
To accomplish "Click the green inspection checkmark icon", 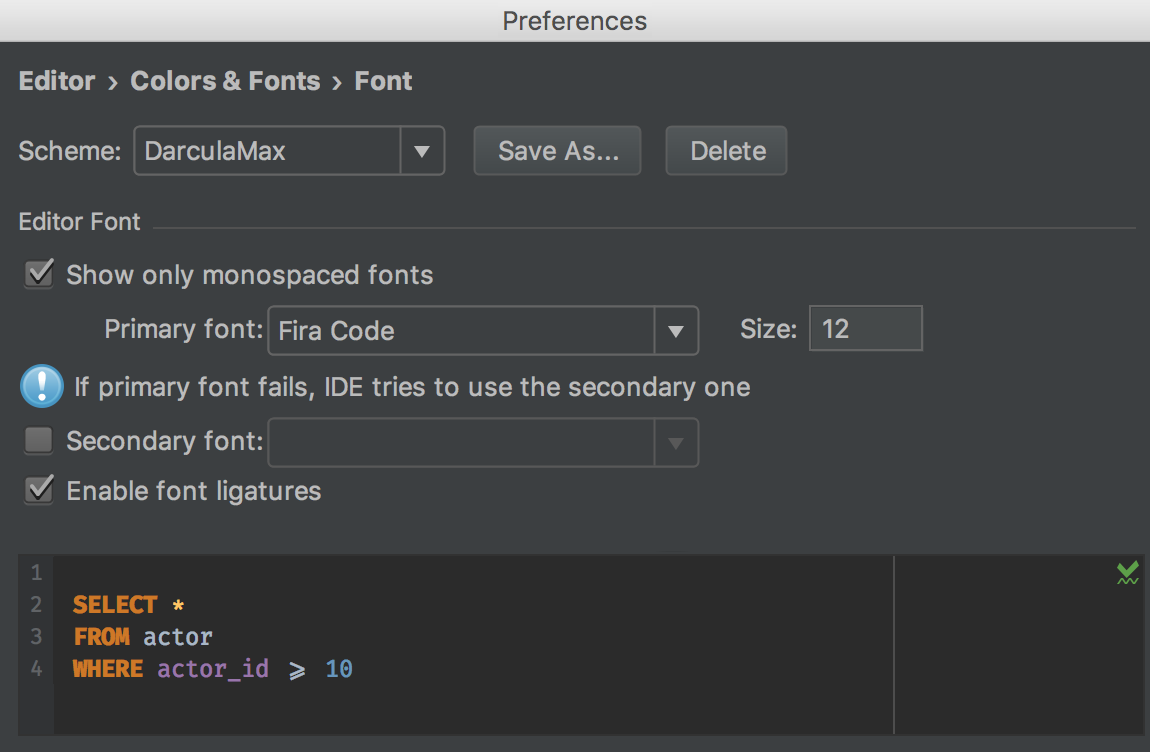I will pos(1127,573).
